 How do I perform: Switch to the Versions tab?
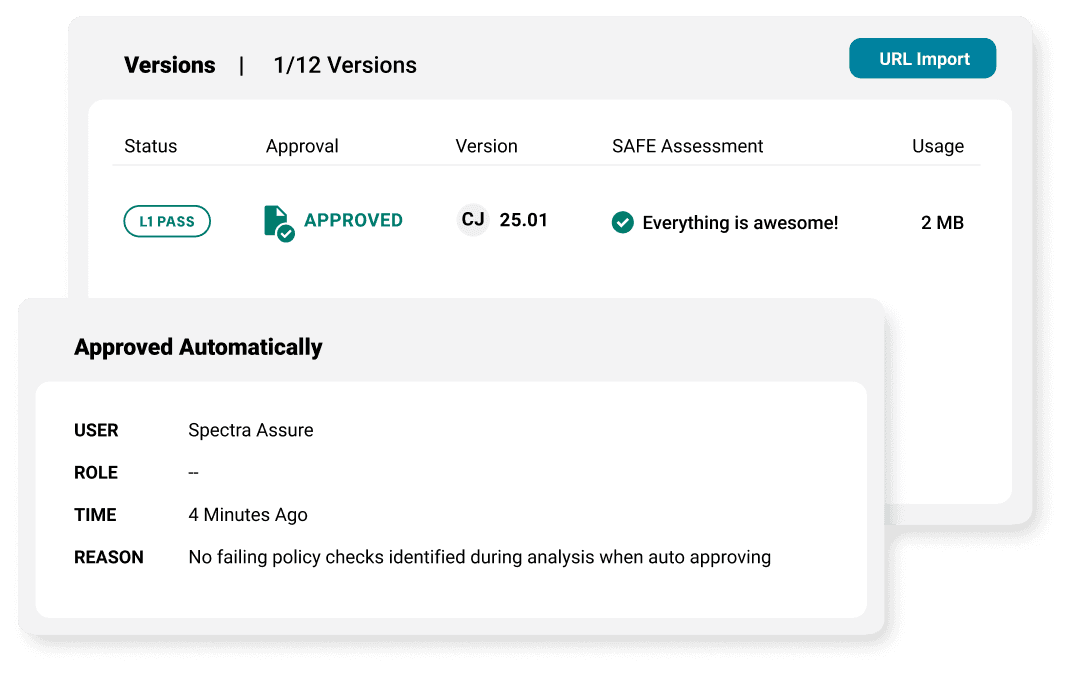tap(169, 64)
